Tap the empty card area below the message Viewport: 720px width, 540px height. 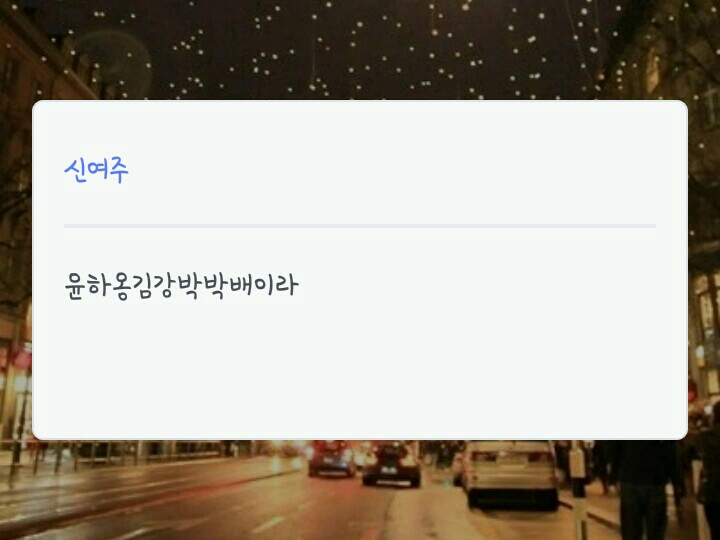tap(360, 367)
